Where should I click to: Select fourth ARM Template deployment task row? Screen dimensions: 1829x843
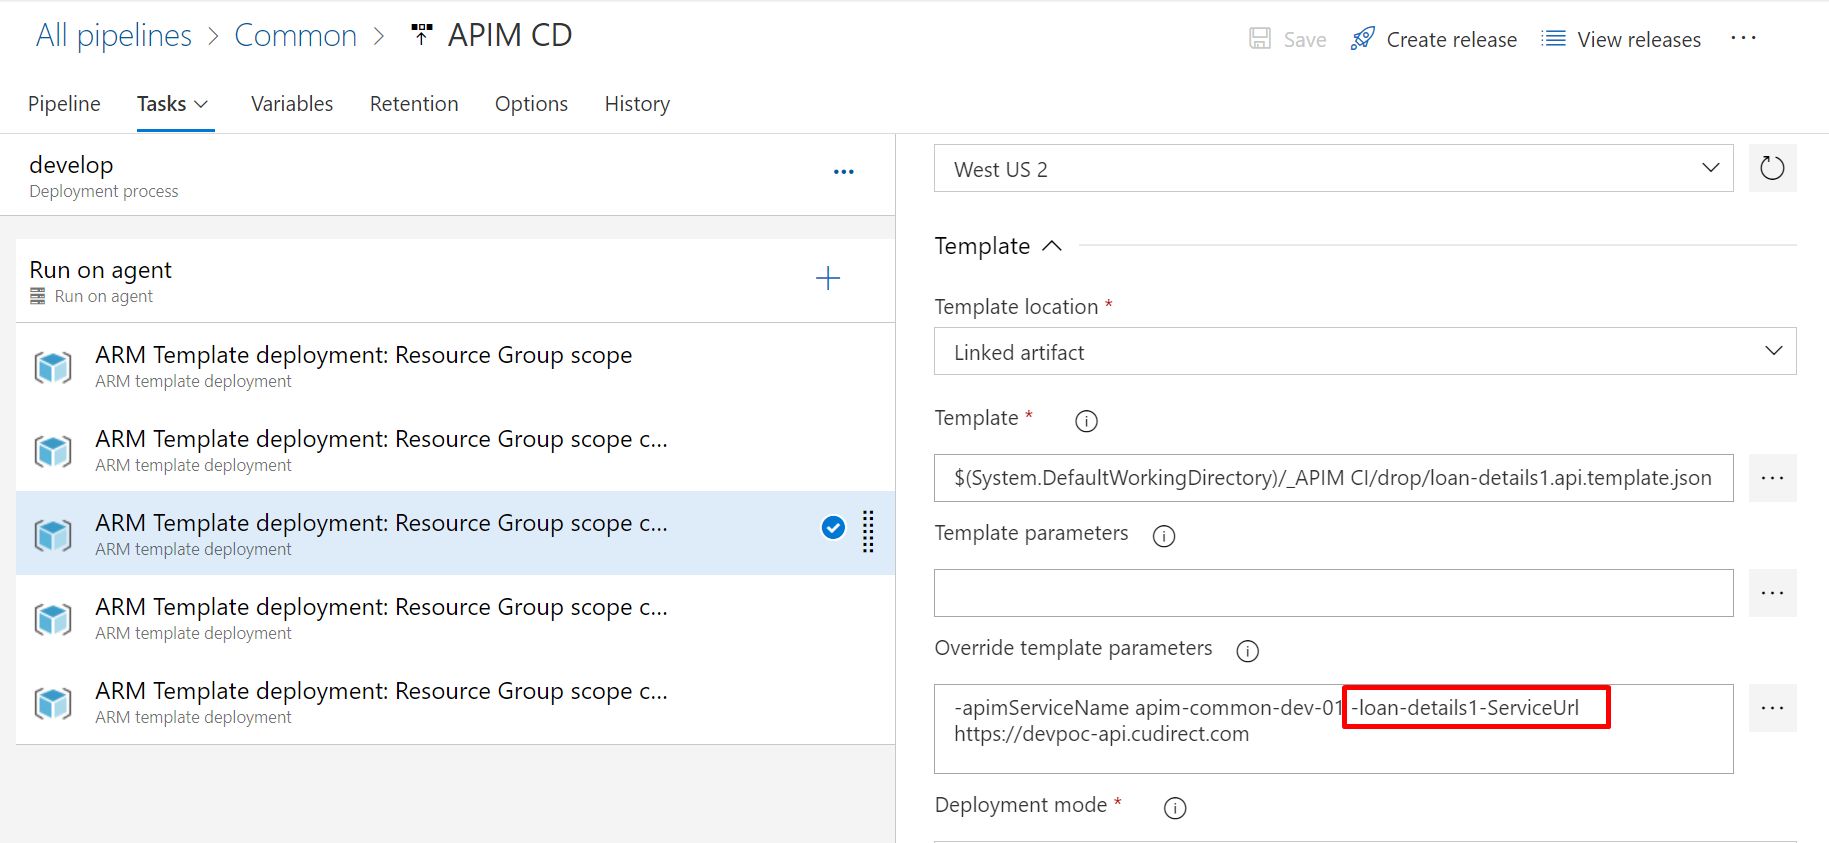455,618
